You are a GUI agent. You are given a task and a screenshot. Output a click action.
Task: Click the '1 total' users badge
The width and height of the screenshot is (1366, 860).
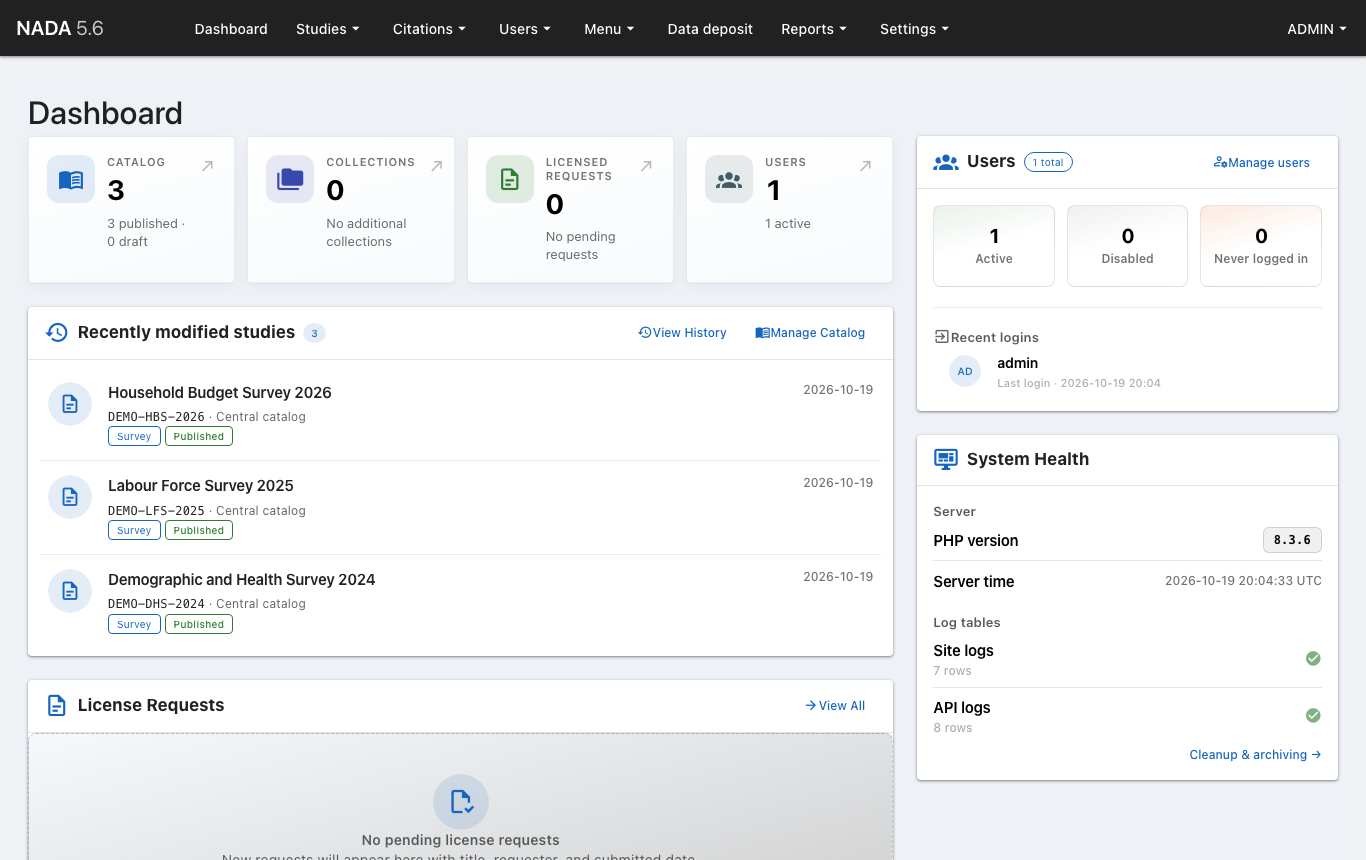[1048, 162]
